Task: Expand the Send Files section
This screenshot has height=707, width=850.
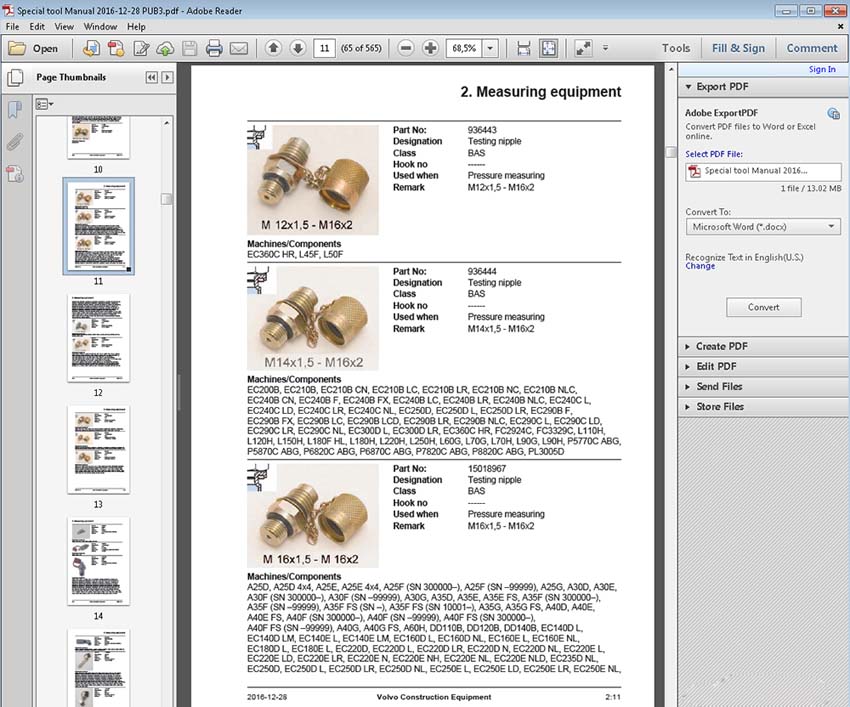Action: pos(763,387)
